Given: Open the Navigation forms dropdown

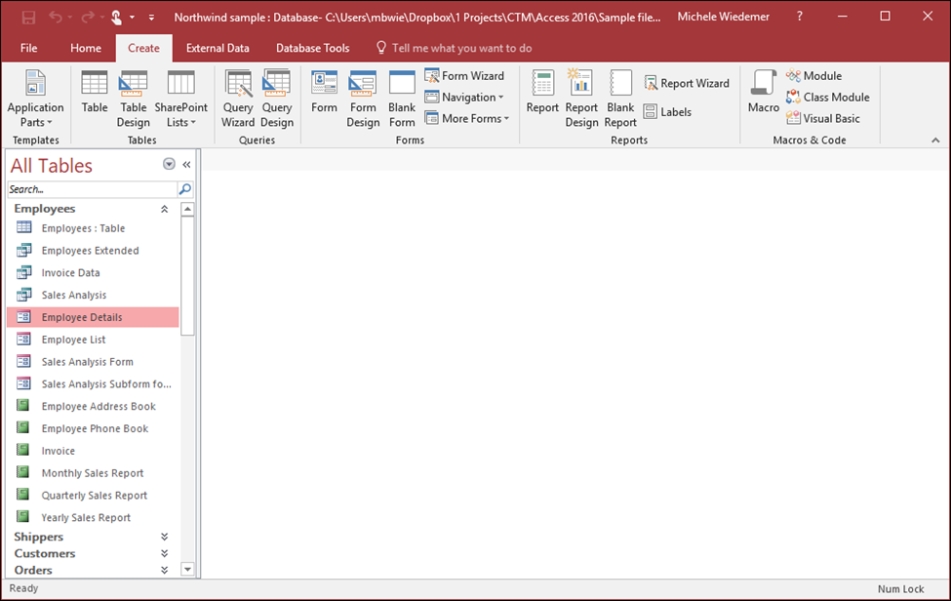Looking at the screenshot, I should pyautogui.click(x=465, y=97).
